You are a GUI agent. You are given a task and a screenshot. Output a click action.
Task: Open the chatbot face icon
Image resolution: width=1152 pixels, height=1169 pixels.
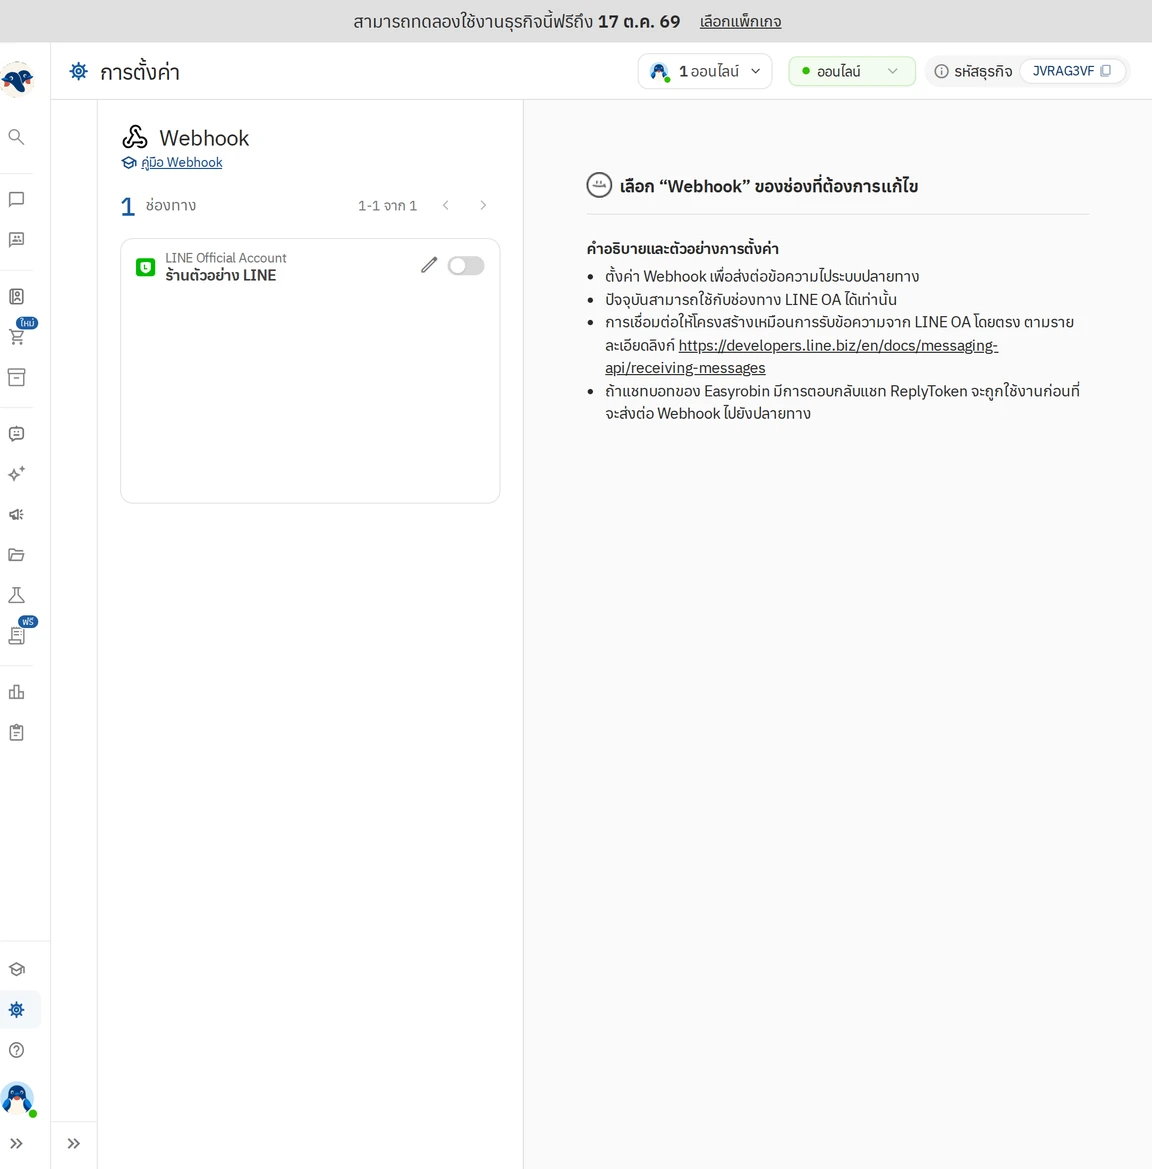(16, 434)
